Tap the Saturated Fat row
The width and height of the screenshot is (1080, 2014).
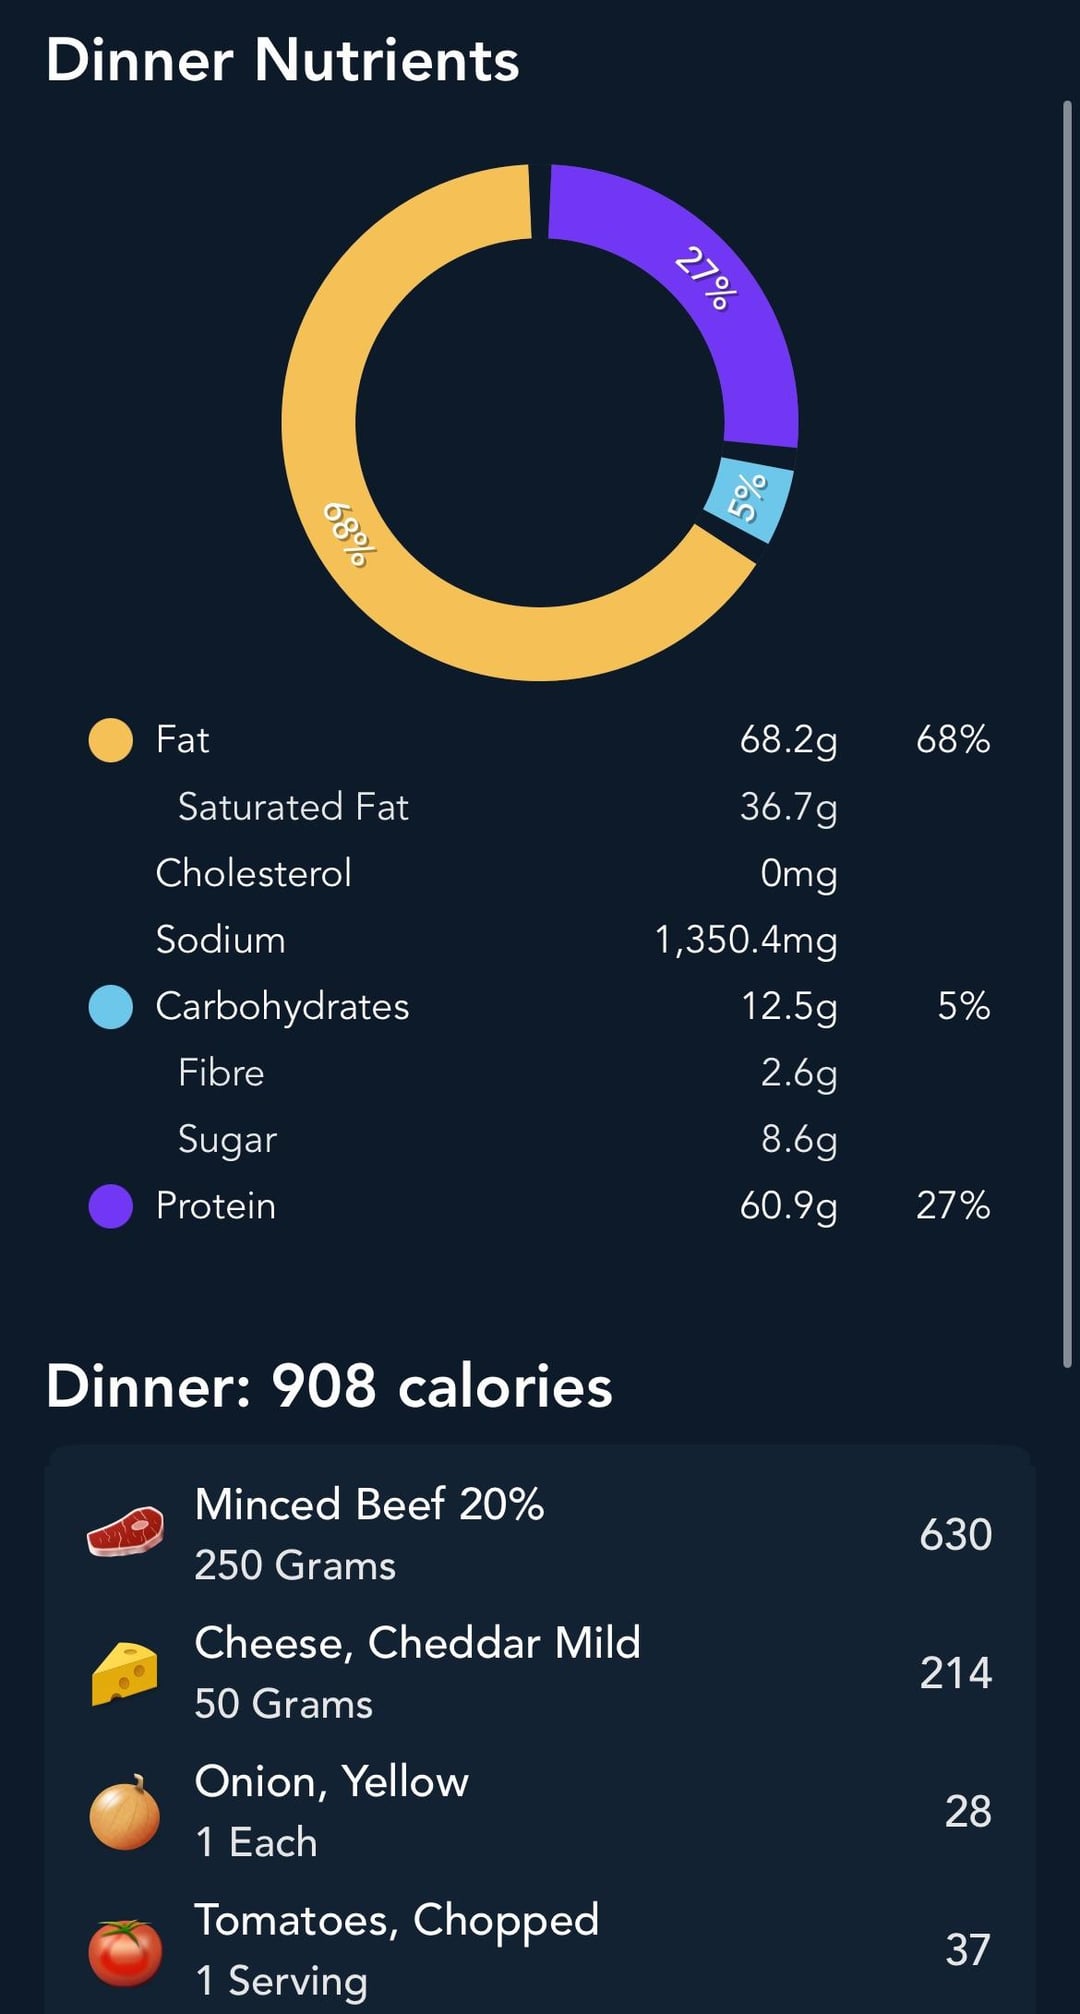click(x=293, y=807)
